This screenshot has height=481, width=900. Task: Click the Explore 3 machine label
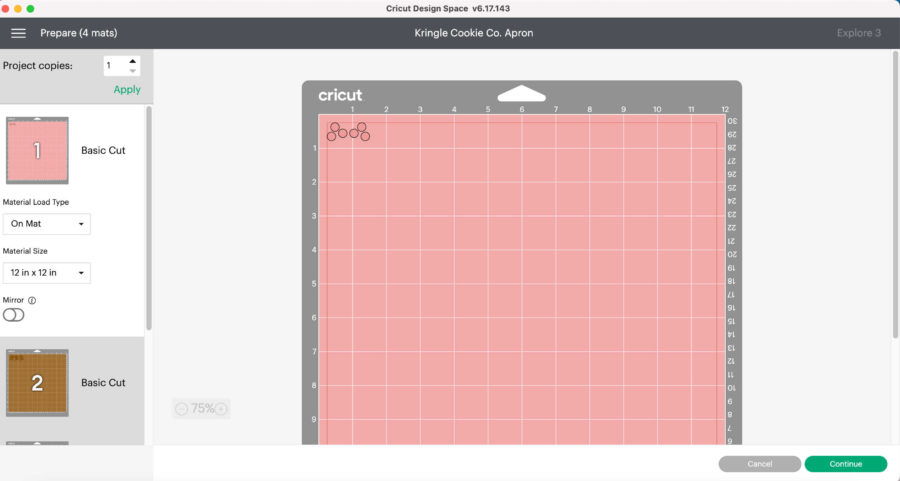[x=858, y=33]
